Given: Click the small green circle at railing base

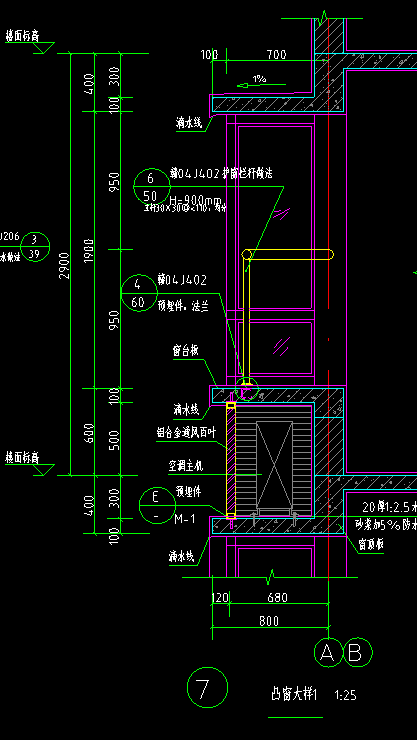Looking at the screenshot, I should pyautogui.click(x=247, y=389).
